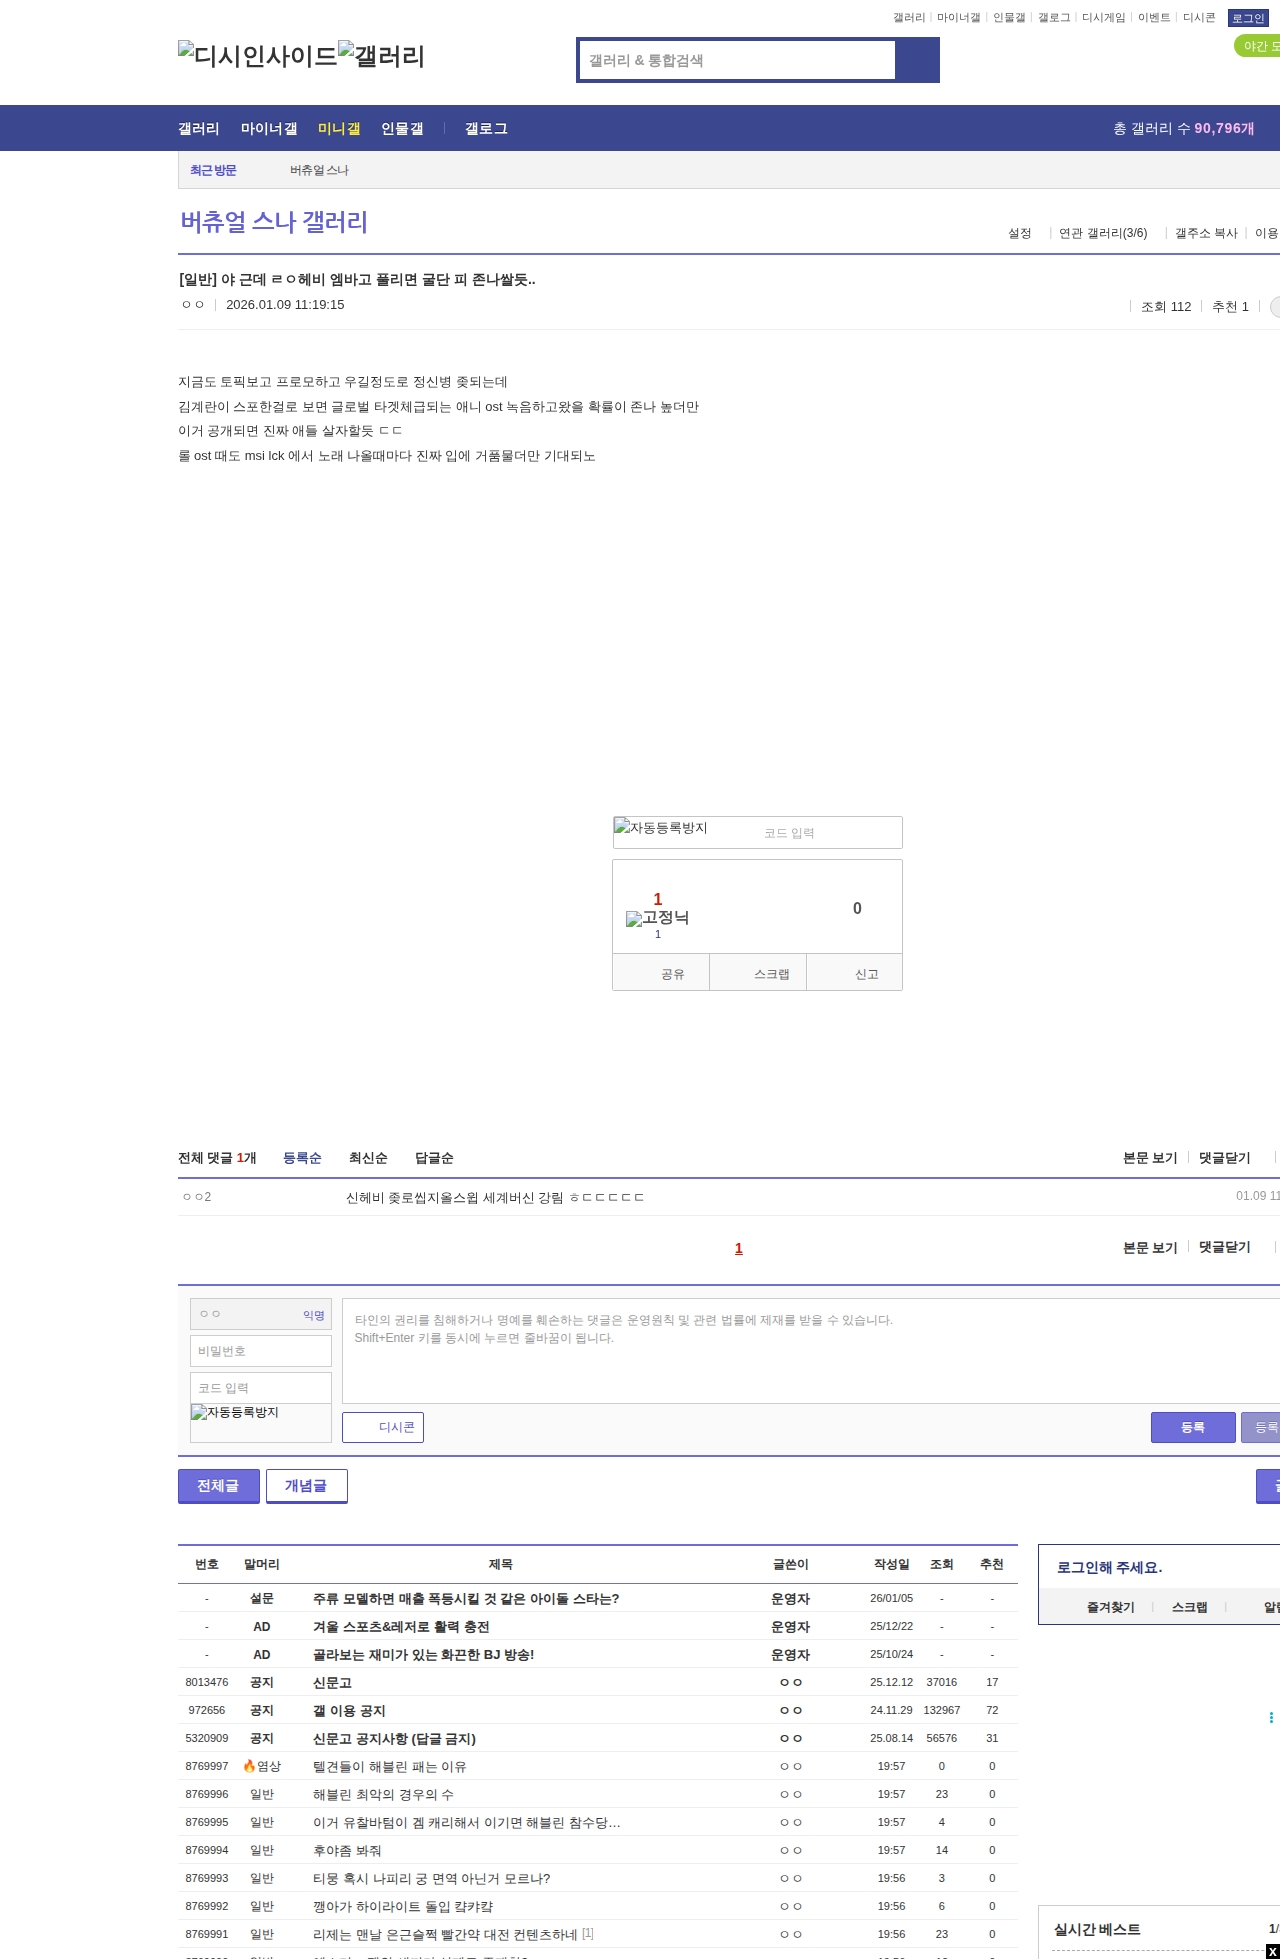This screenshot has height=1959, width=1280.
Task: Click the blue three-dot icon on right edge
Action: click(1271, 1717)
